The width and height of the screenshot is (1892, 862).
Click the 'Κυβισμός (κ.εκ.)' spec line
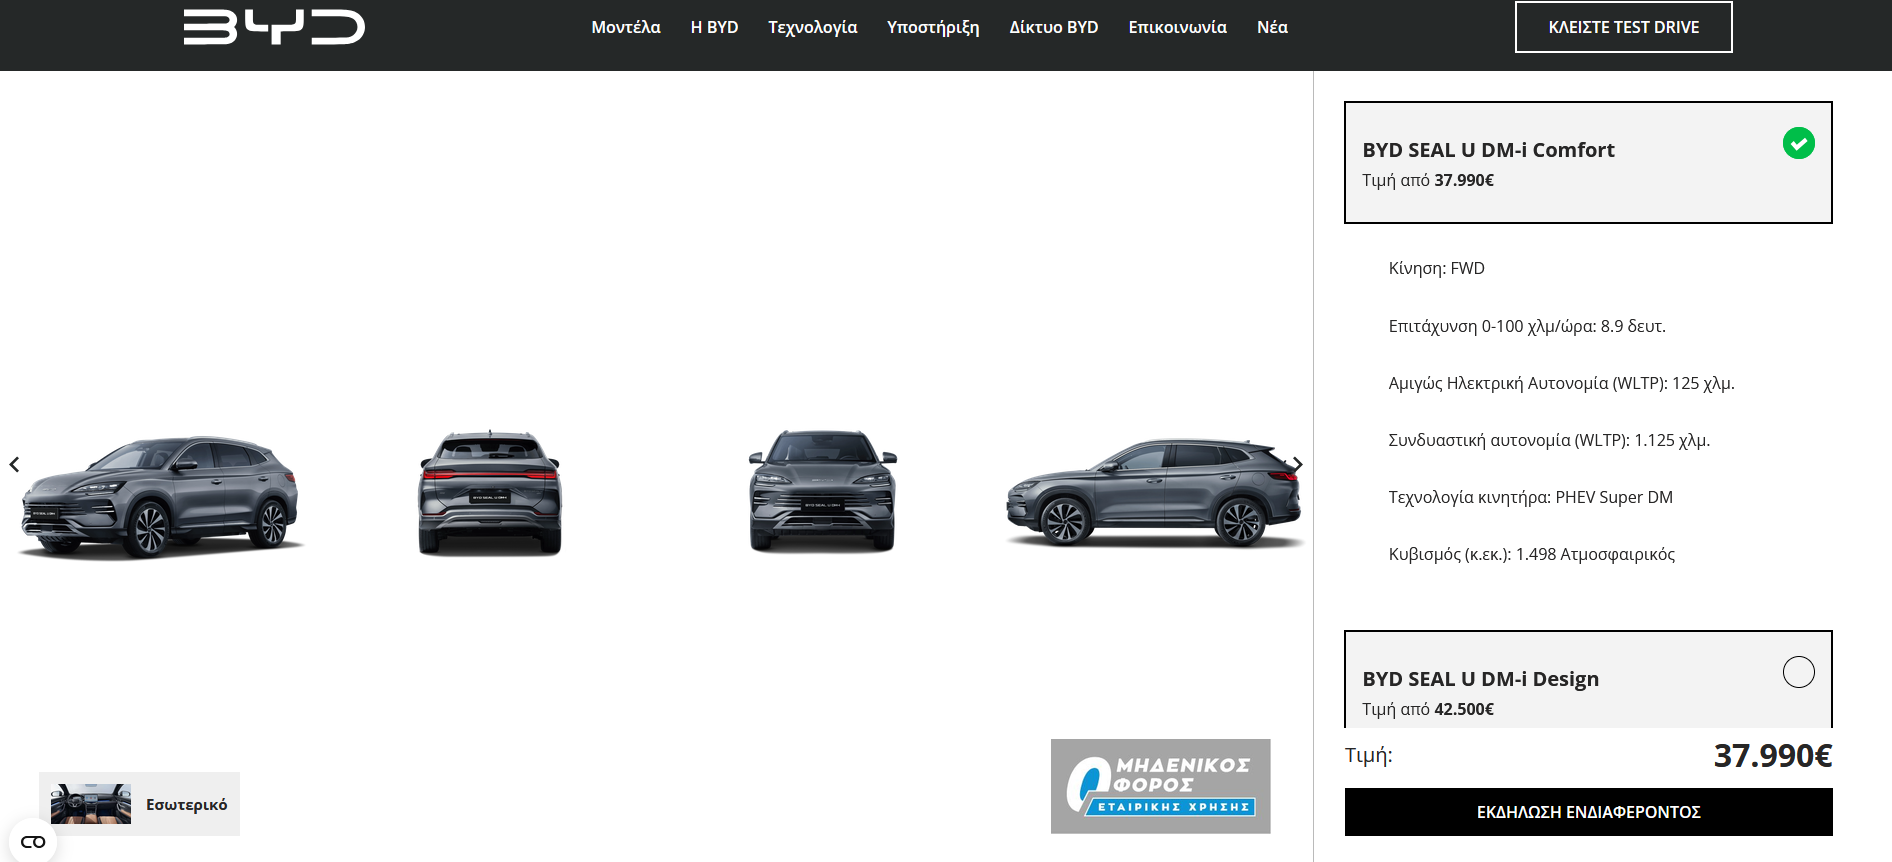[1531, 554]
